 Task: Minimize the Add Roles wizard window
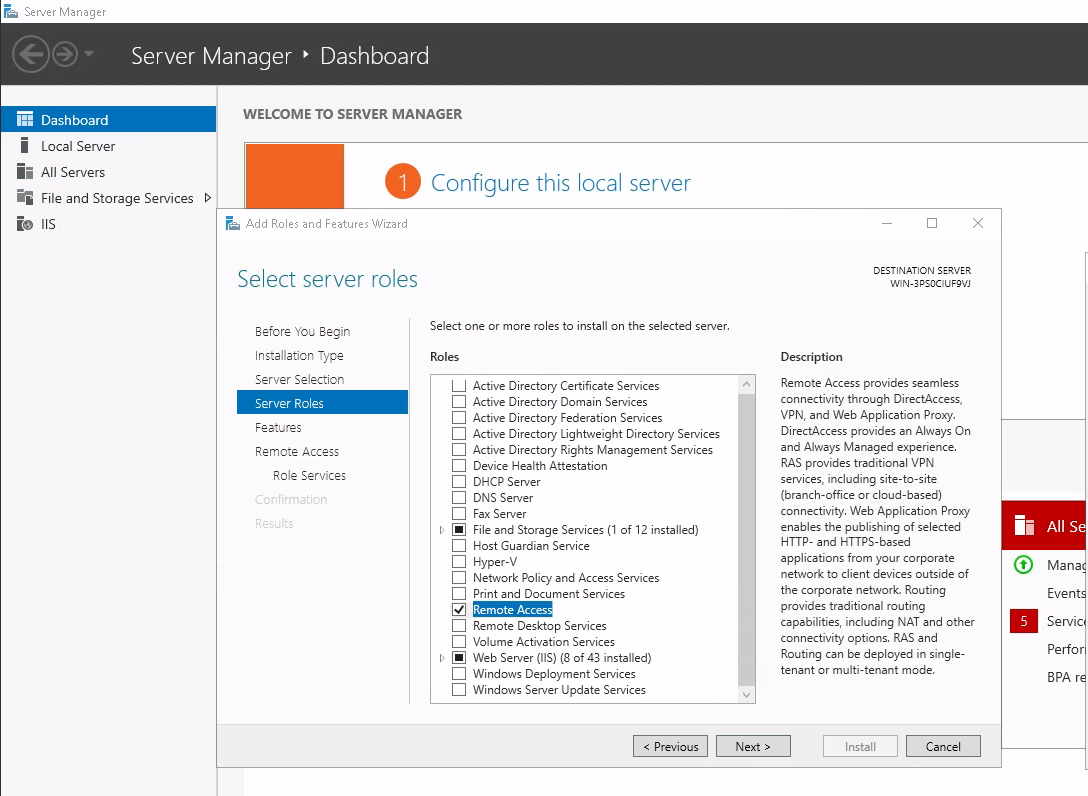[x=887, y=223]
